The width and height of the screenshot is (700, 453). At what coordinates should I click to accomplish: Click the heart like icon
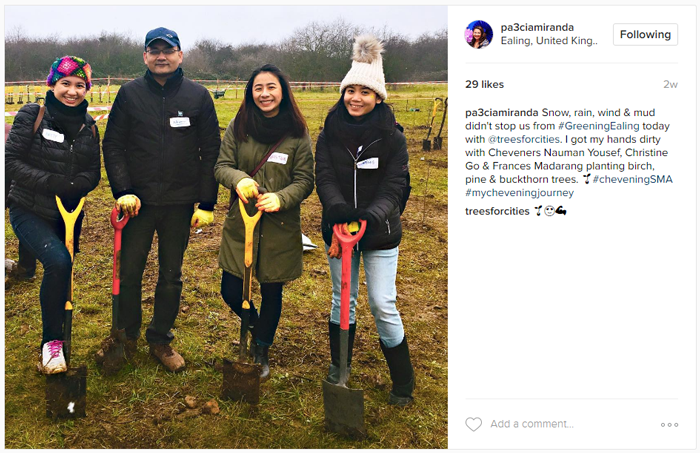473,424
